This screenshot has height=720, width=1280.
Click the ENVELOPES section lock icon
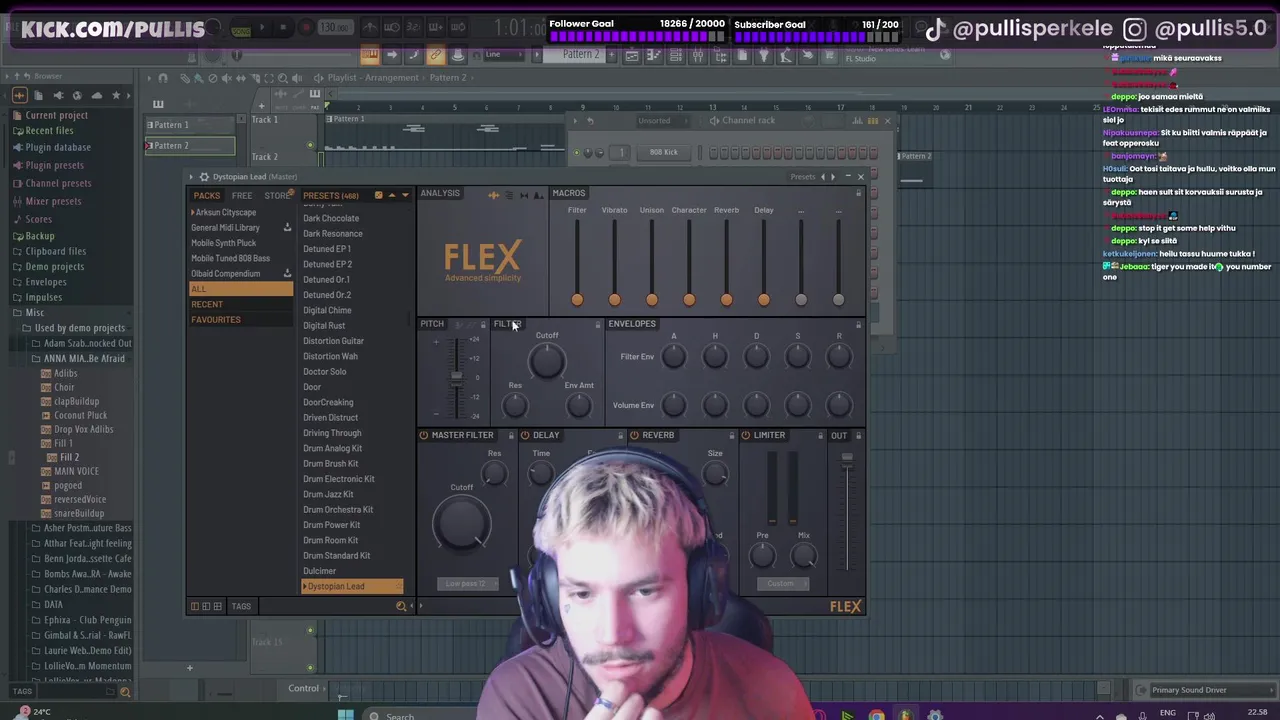[x=858, y=324]
